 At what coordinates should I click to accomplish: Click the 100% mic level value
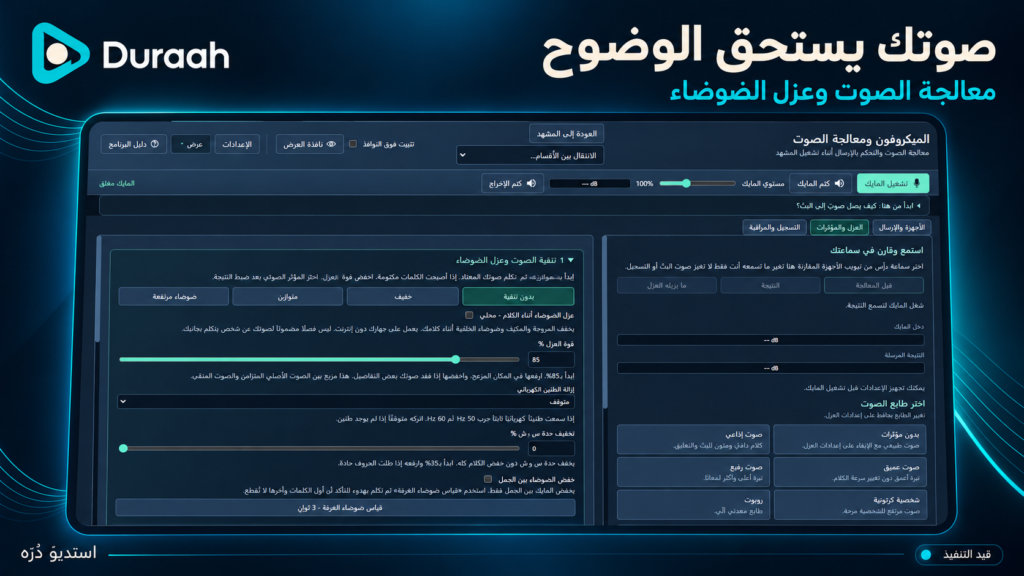tap(645, 184)
